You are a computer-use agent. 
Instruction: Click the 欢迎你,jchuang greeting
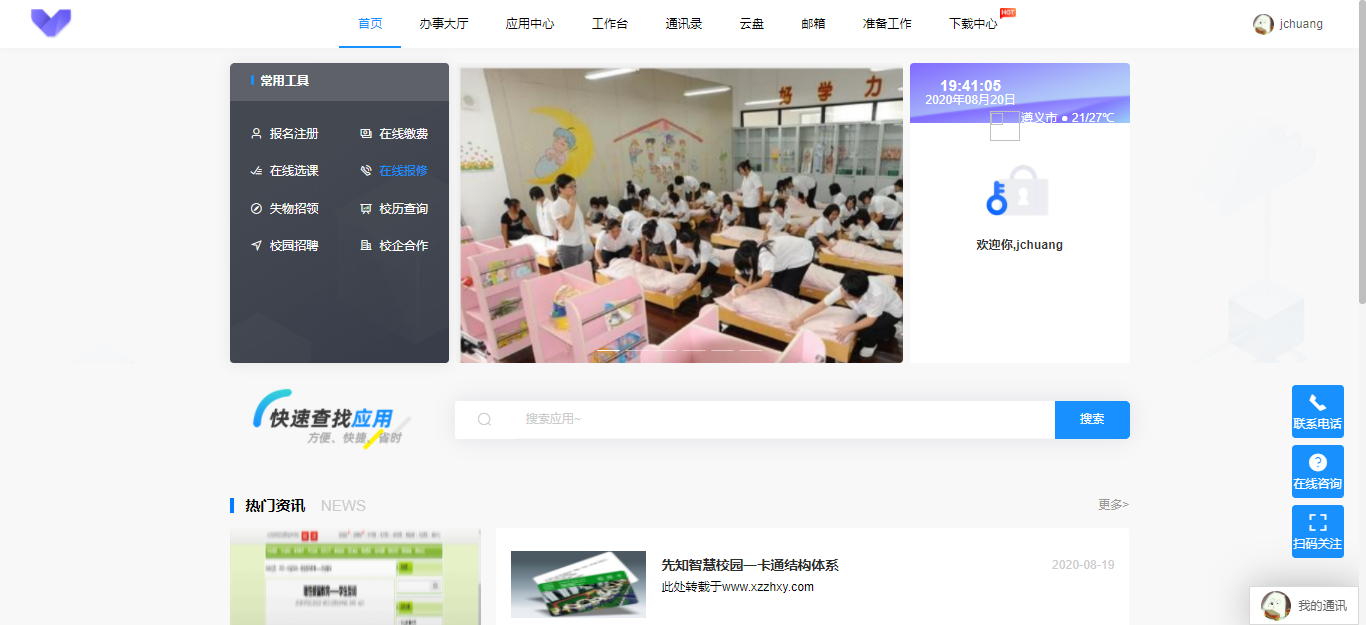(x=1019, y=245)
